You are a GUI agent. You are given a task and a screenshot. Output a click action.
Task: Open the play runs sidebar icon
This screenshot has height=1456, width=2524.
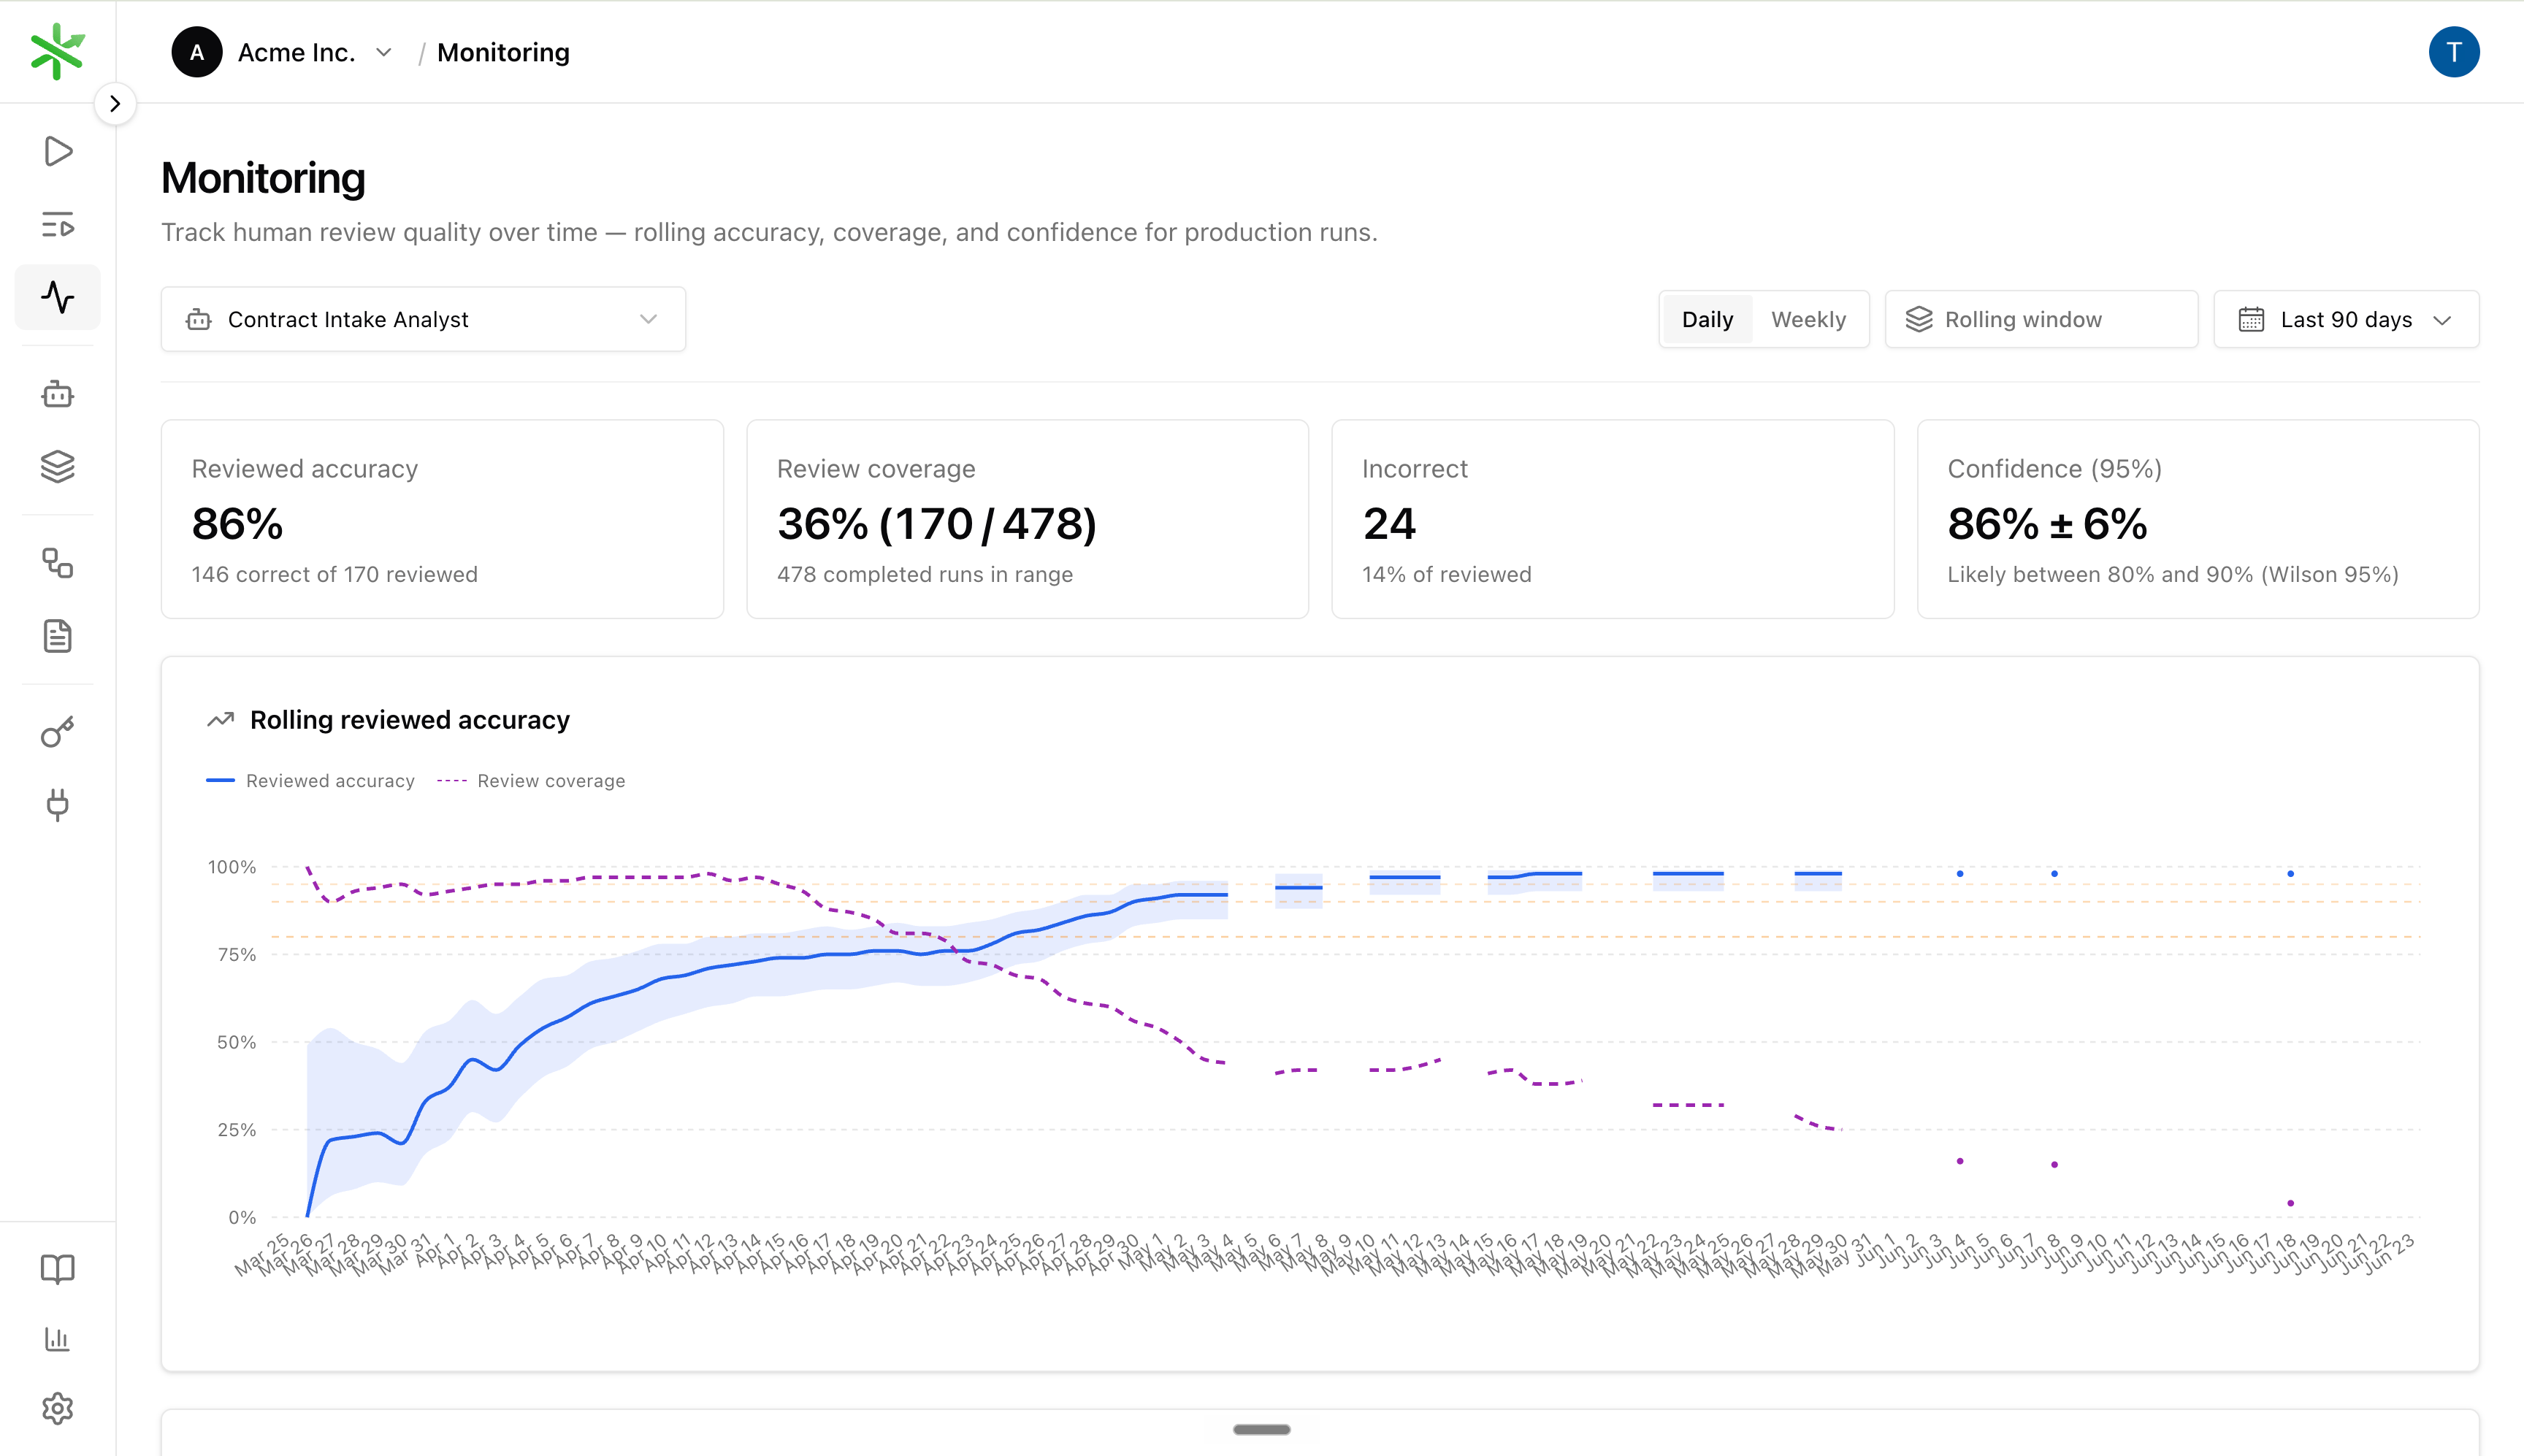58,151
